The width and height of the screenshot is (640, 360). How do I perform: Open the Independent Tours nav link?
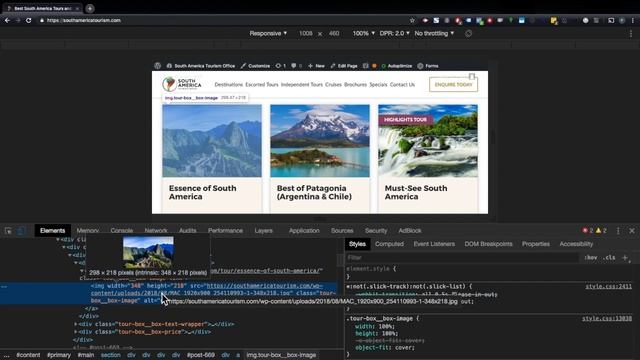click(x=302, y=84)
